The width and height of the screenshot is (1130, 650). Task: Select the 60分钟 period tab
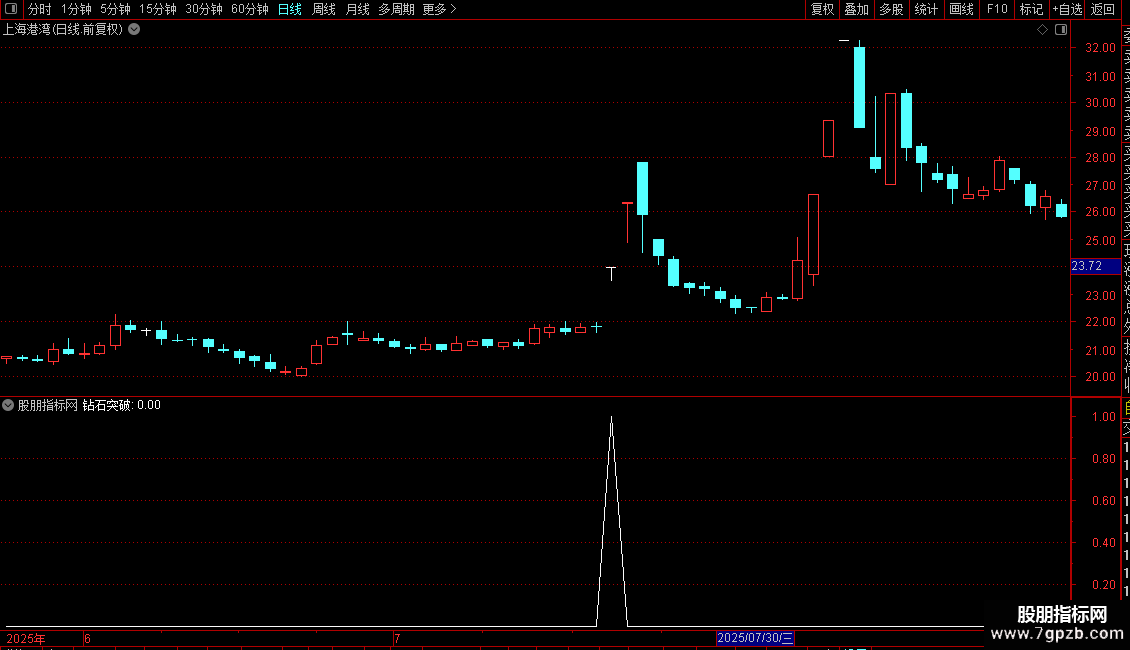pos(249,9)
